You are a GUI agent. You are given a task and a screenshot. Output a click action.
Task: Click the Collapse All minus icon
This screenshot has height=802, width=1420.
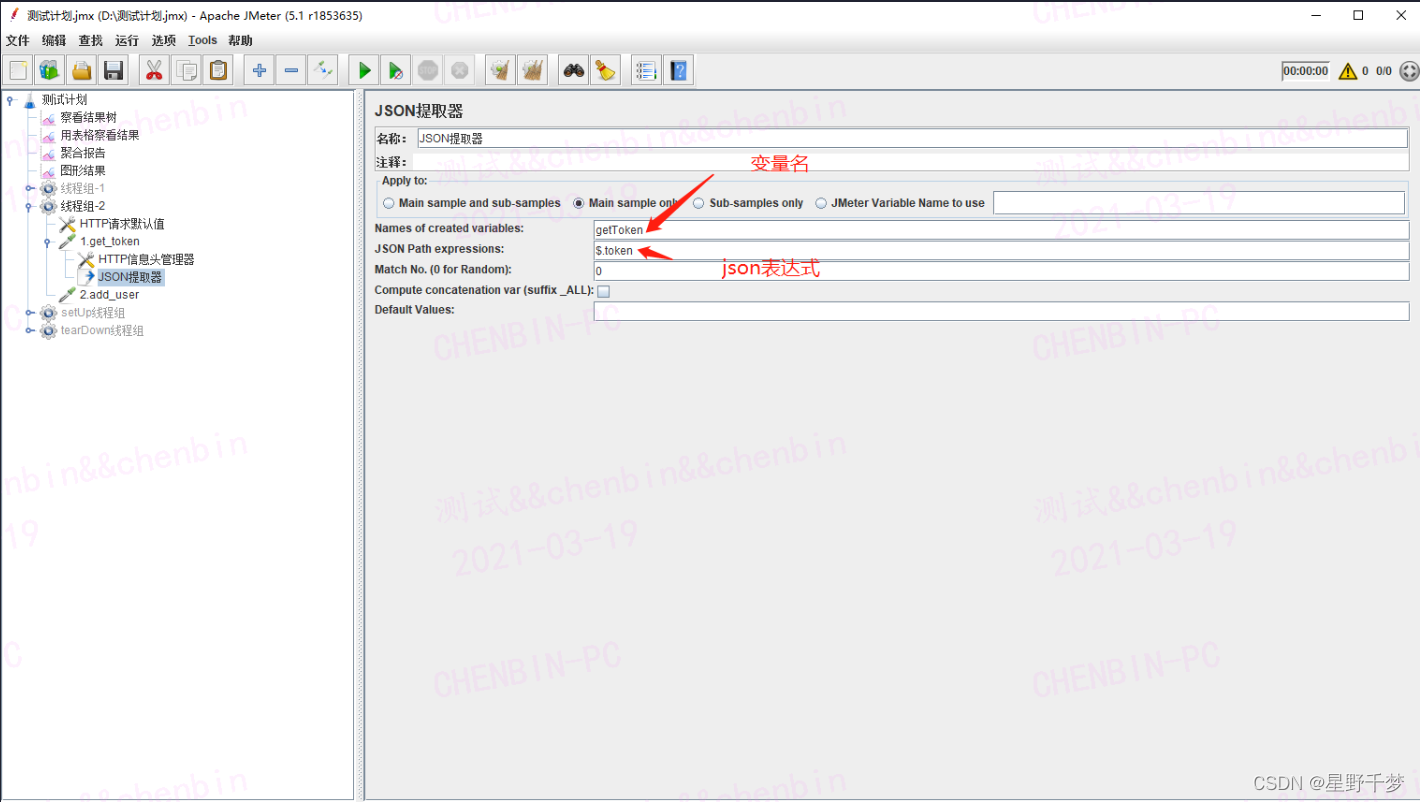coord(291,70)
